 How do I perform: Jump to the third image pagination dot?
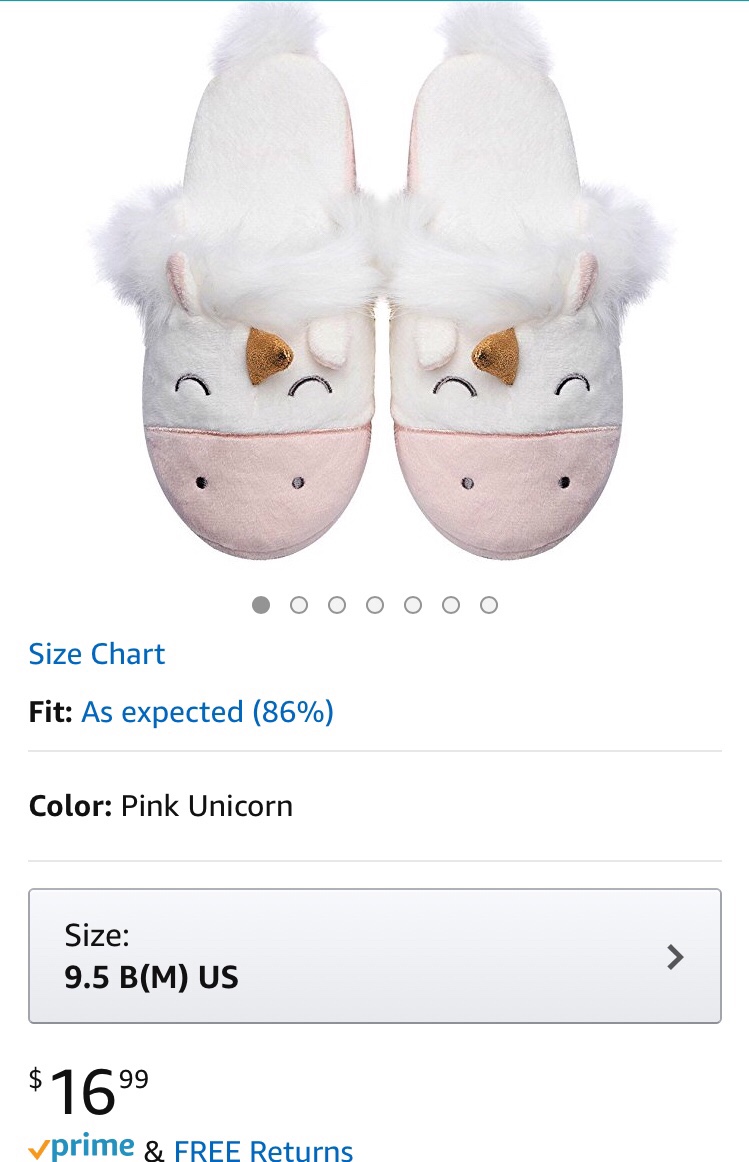pyautogui.click(x=337, y=605)
